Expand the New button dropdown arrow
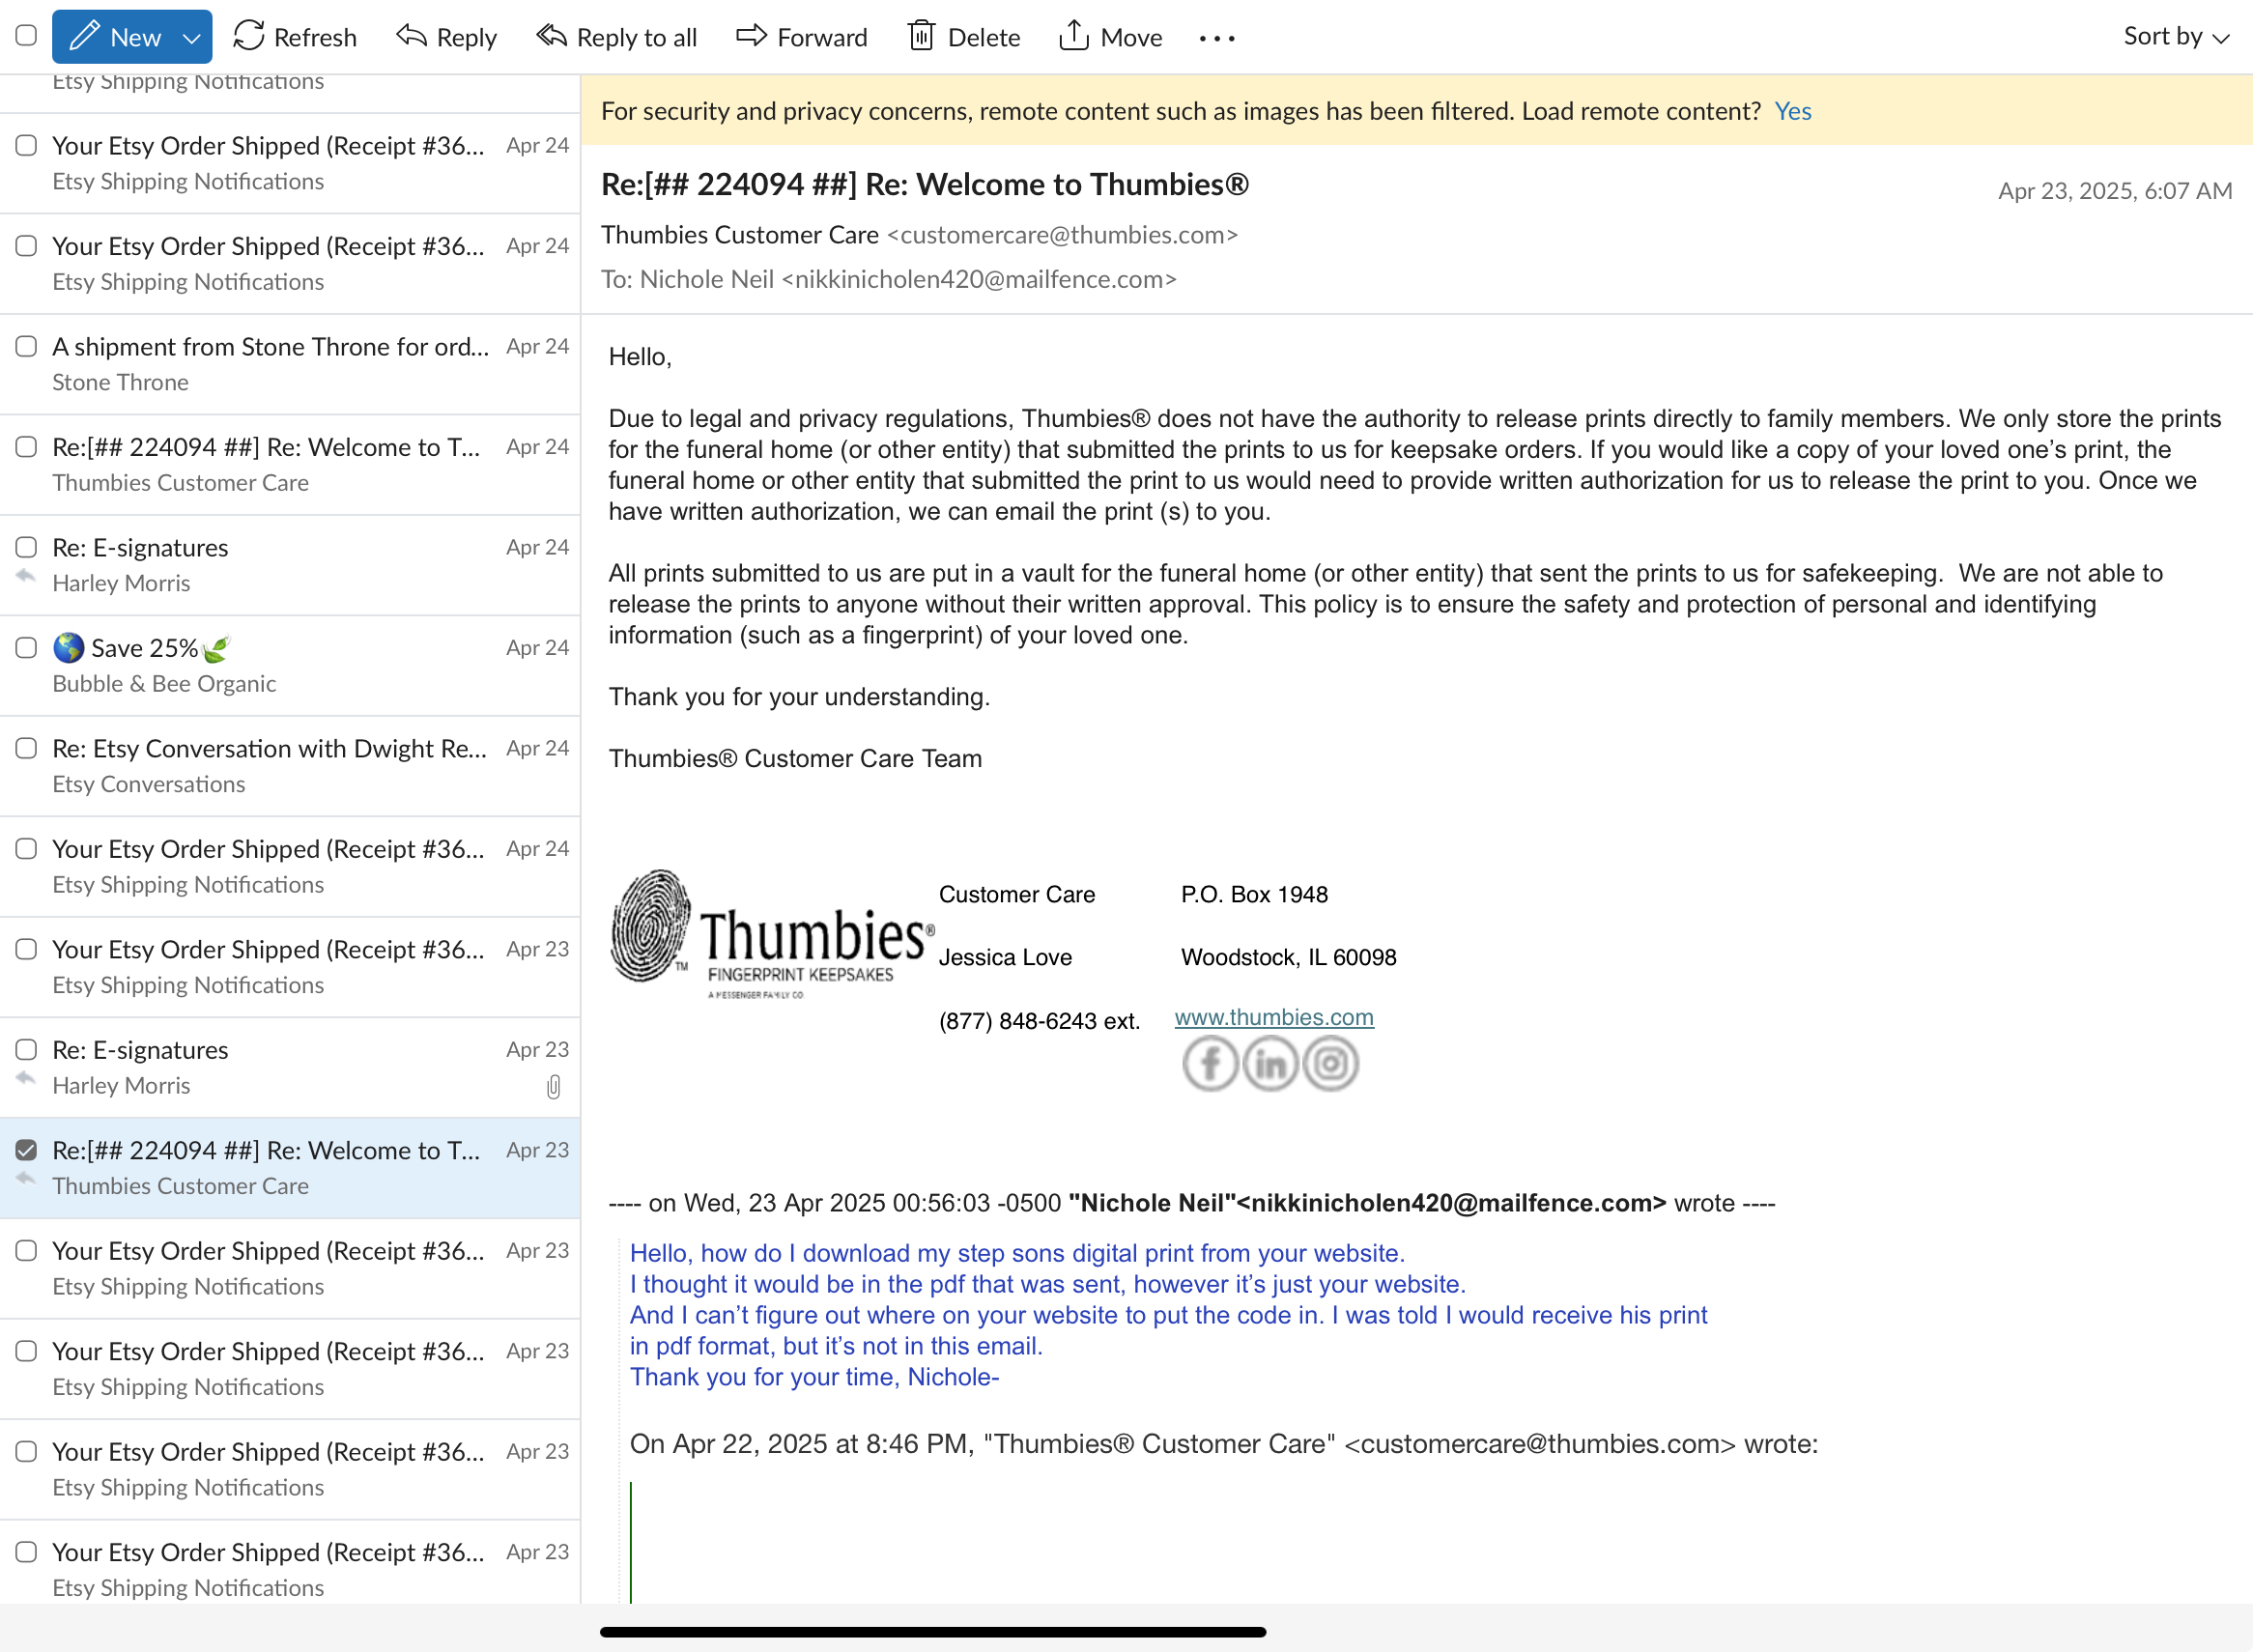The width and height of the screenshot is (2253, 1652). click(191, 38)
